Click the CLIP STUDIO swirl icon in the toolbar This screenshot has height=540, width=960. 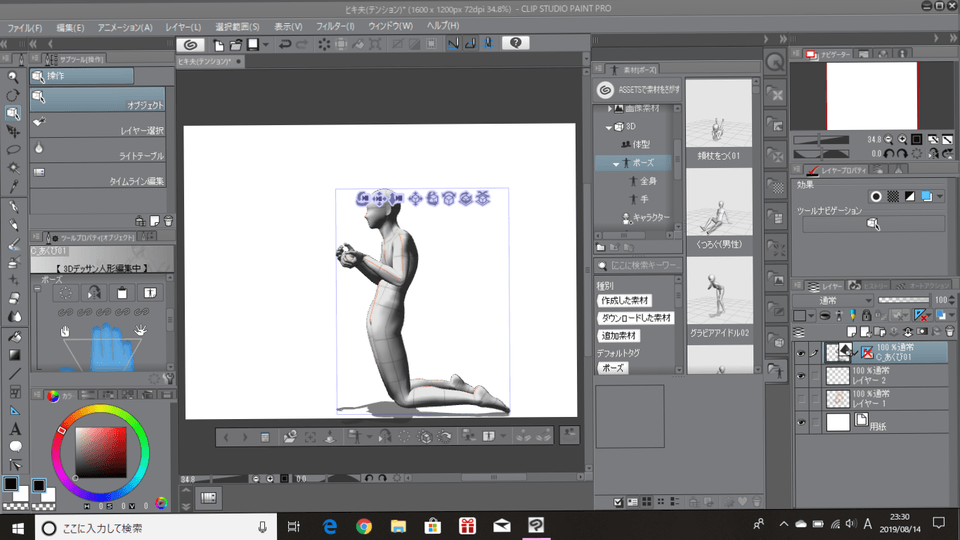189,44
